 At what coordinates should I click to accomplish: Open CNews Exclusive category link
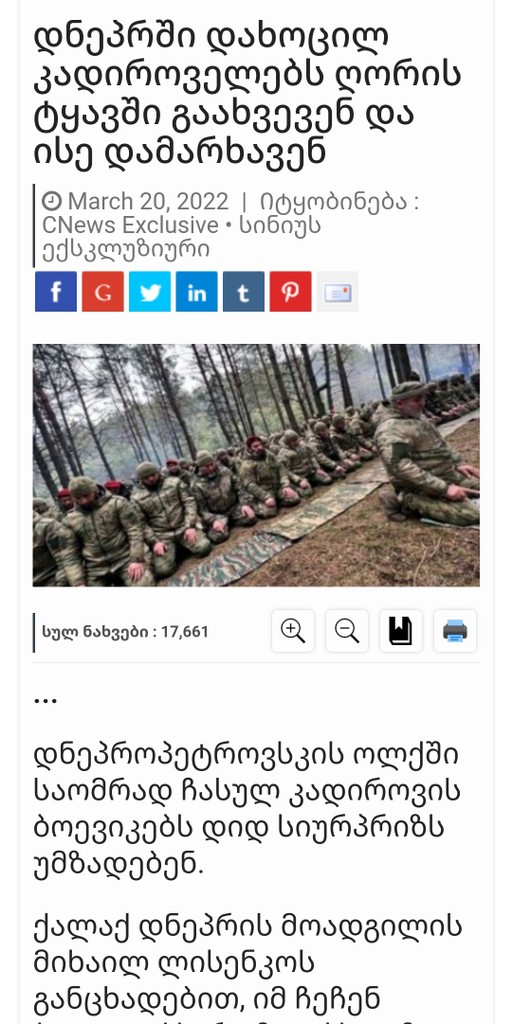click(x=131, y=225)
